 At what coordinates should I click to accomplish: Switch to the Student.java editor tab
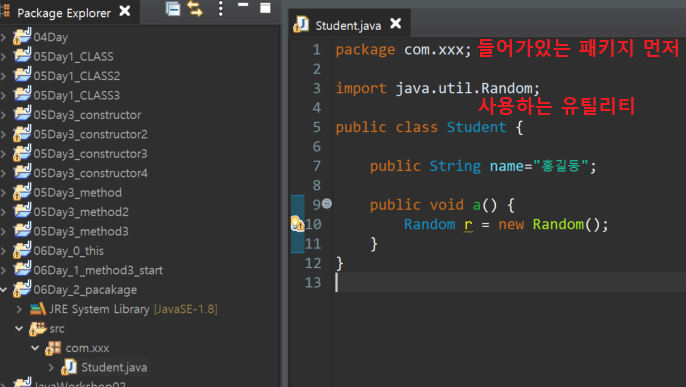coord(348,25)
